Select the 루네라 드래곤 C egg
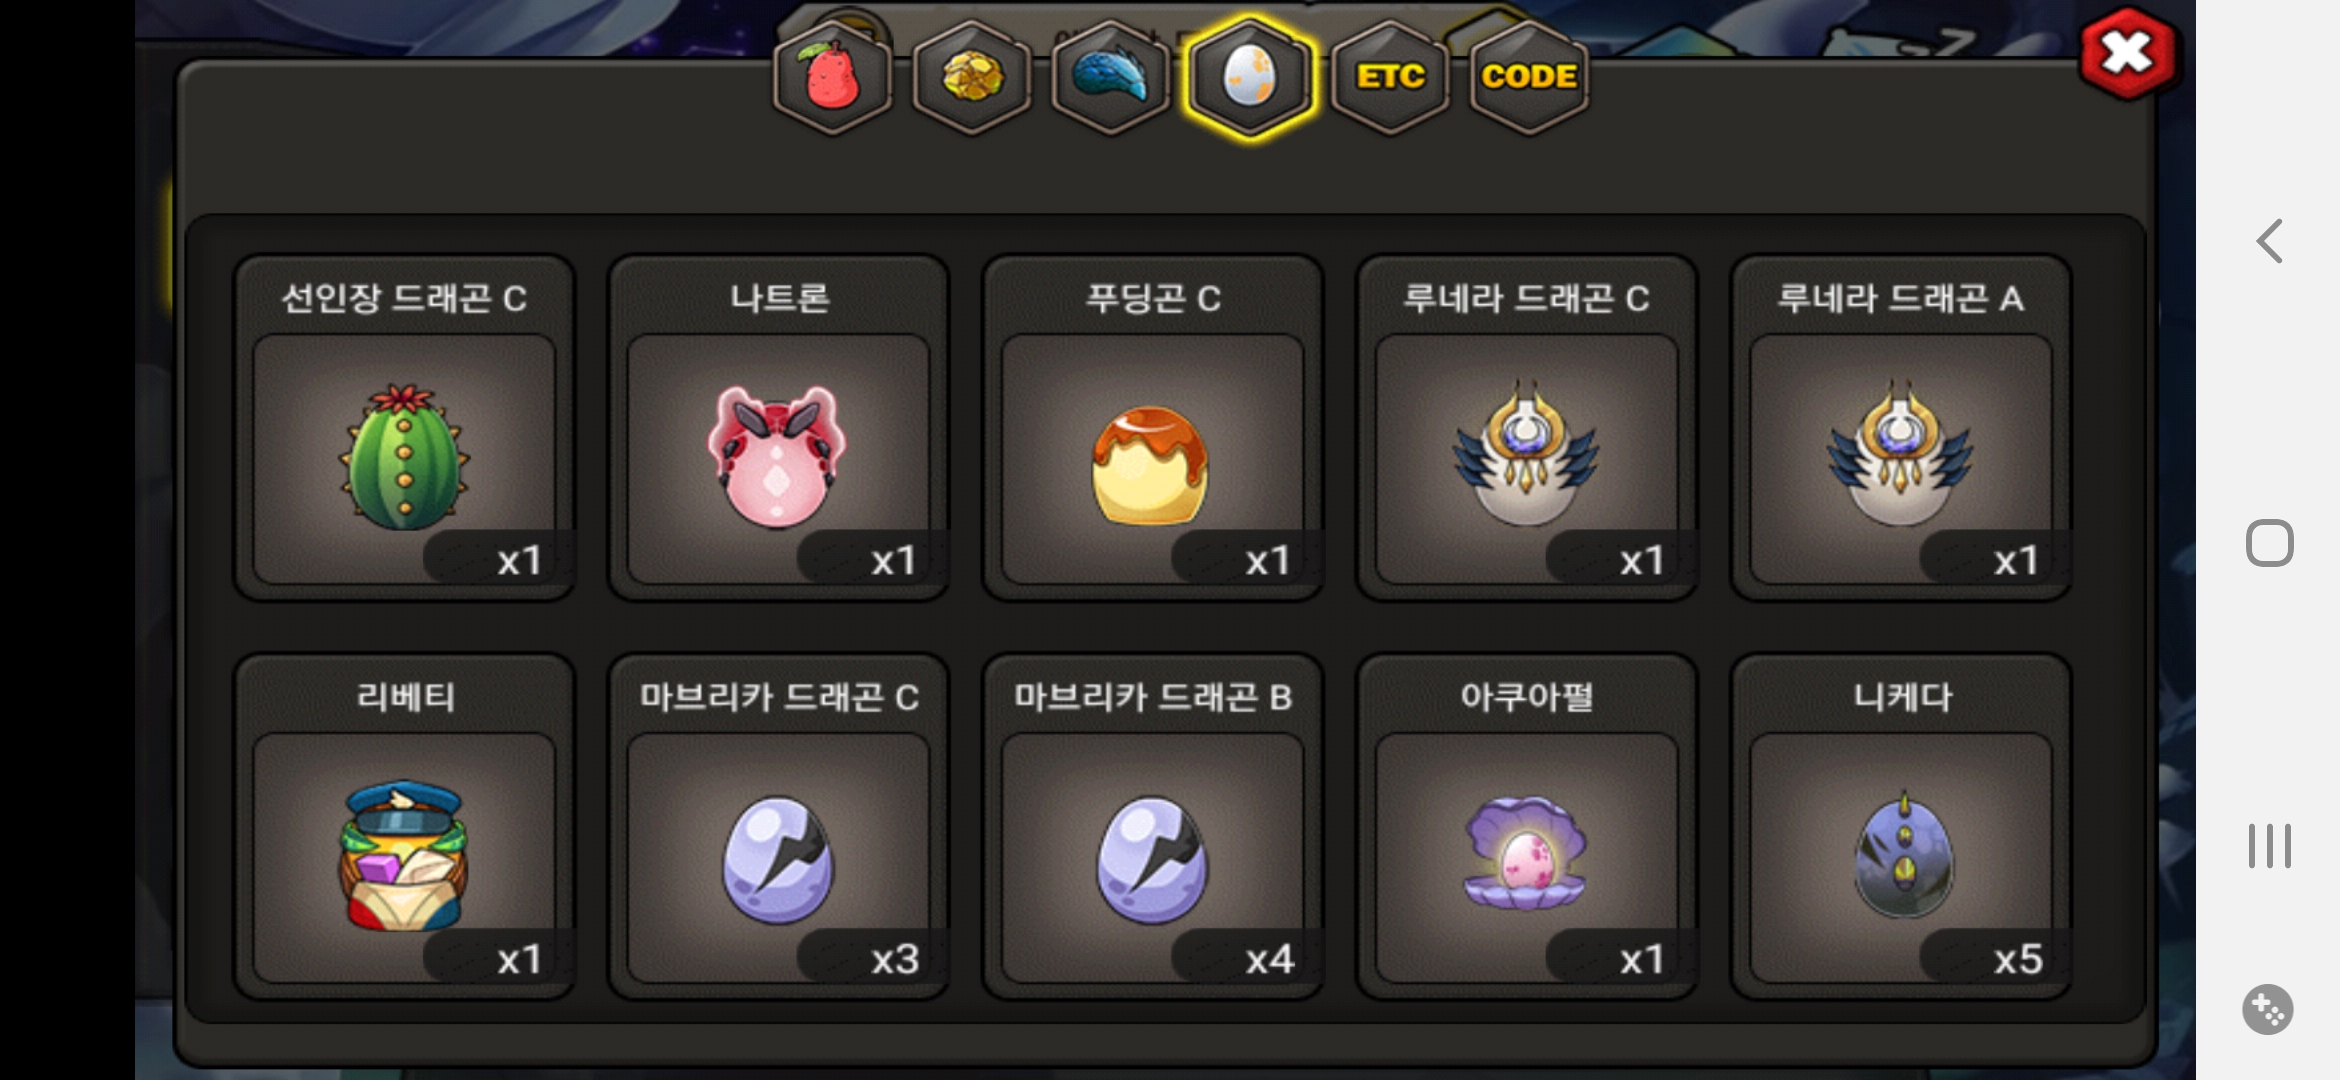Viewport: 2340px width, 1080px height. click(x=1527, y=428)
